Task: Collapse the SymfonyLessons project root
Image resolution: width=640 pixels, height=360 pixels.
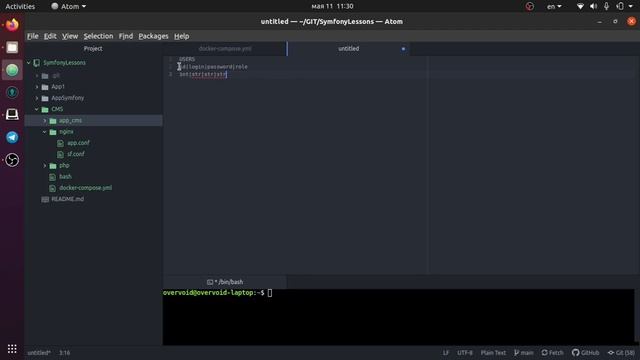Action: click(x=29, y=63)
